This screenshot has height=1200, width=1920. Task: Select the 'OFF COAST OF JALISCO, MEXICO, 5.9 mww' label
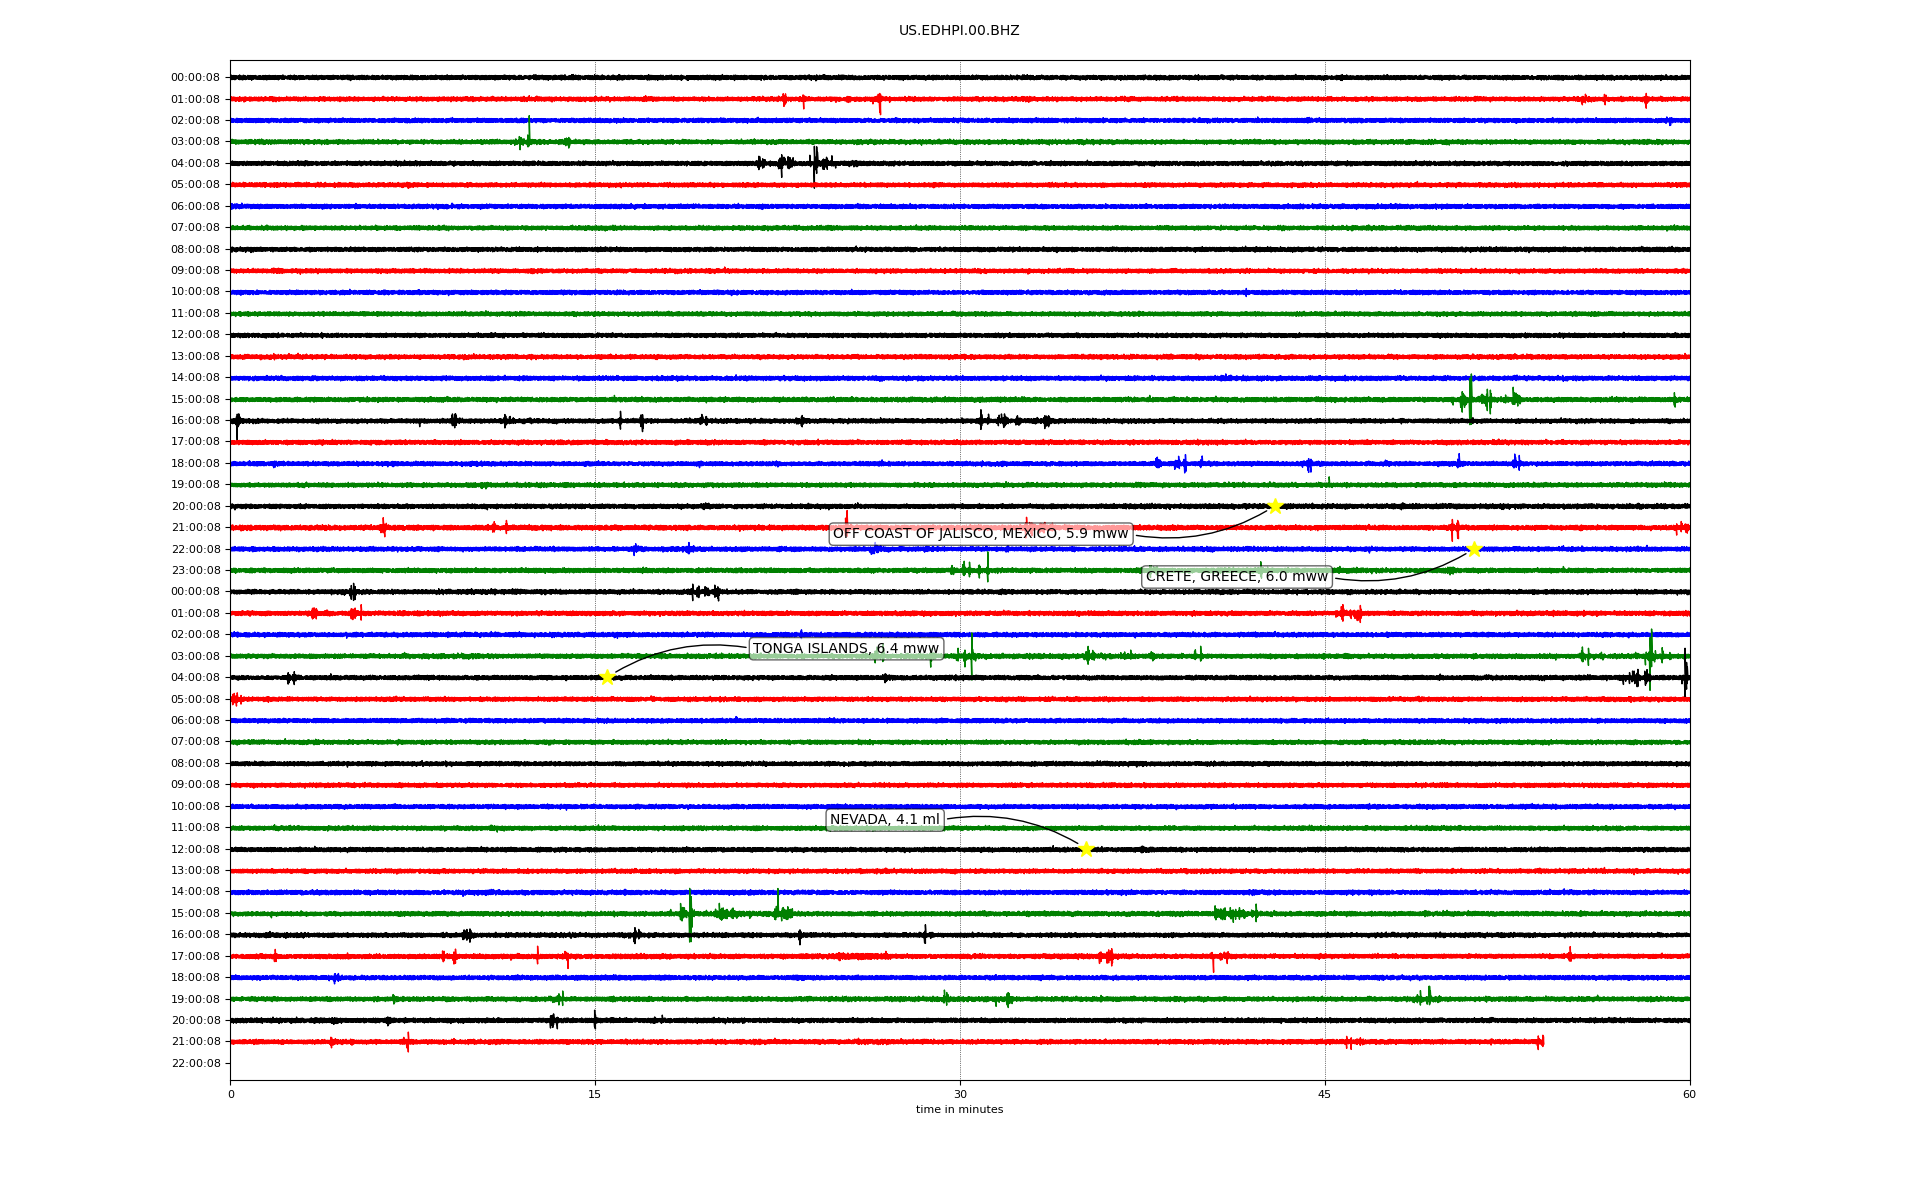click(x=980, y=534)
